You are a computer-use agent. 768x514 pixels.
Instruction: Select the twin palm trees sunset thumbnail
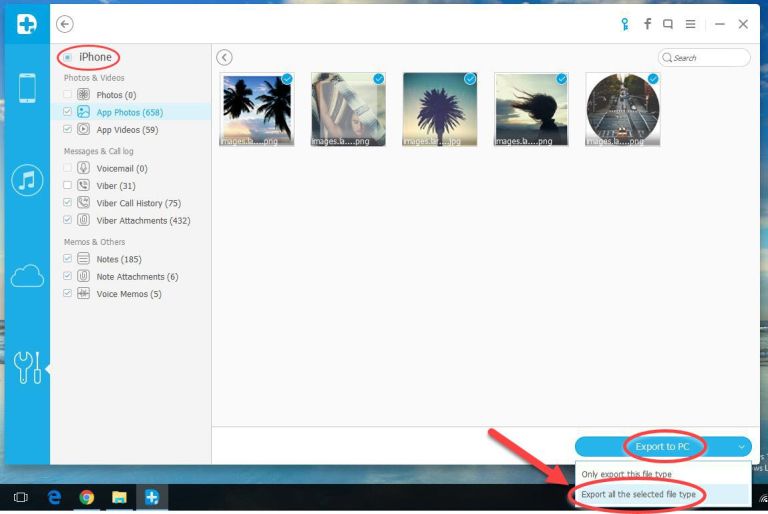(257, 109)
